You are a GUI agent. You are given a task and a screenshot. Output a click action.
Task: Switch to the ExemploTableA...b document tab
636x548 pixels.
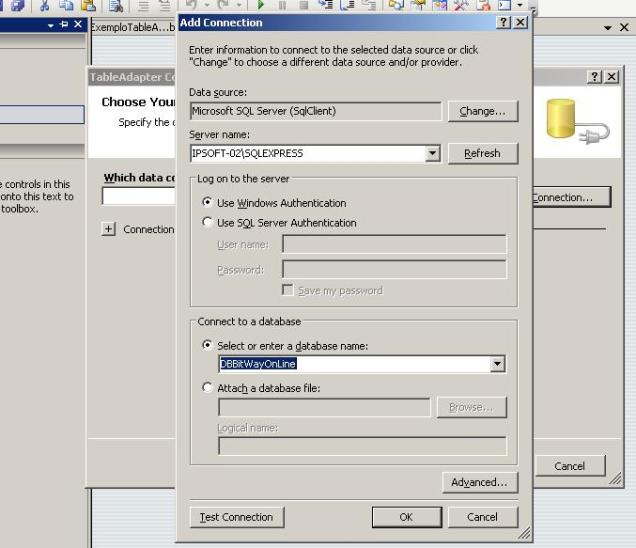[x=133, y=27]
